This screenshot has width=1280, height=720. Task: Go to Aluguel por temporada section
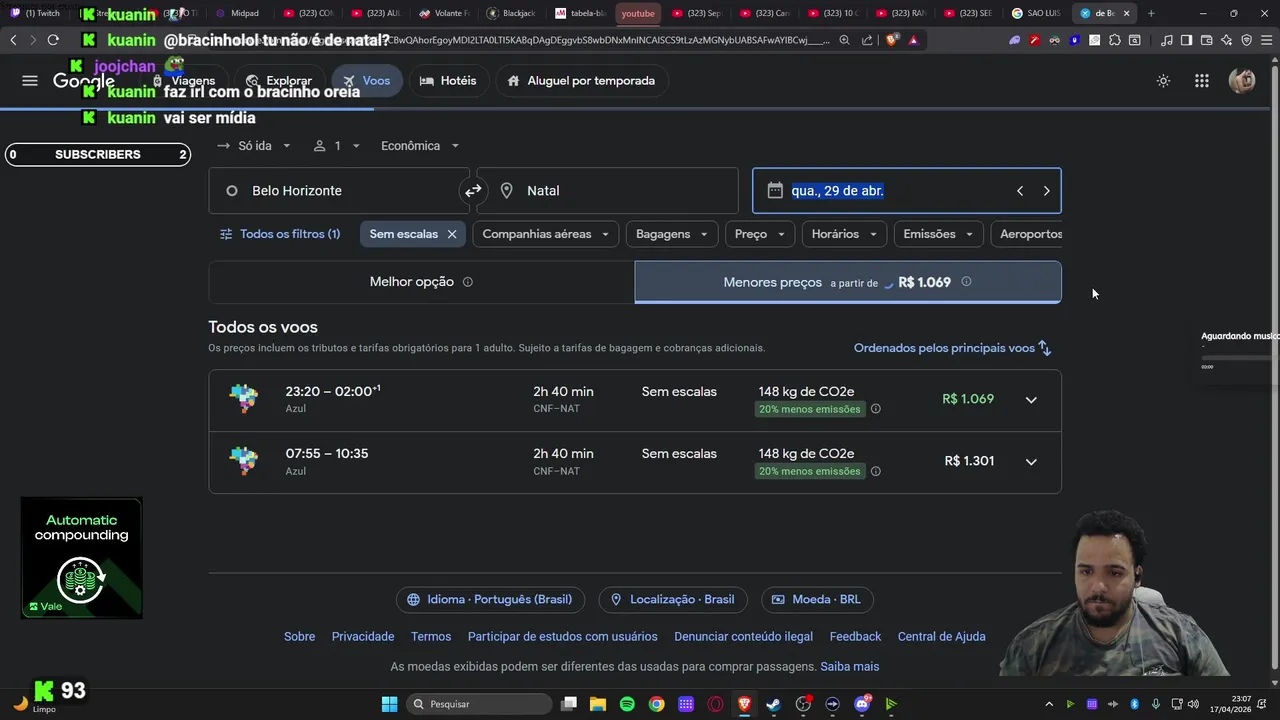coord(581,81)
